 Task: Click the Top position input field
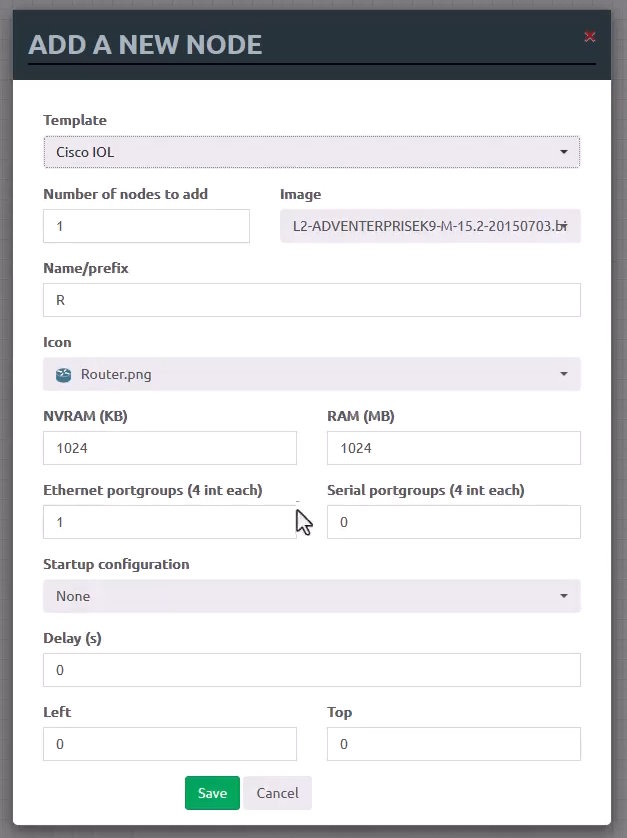tap(454, 744)
